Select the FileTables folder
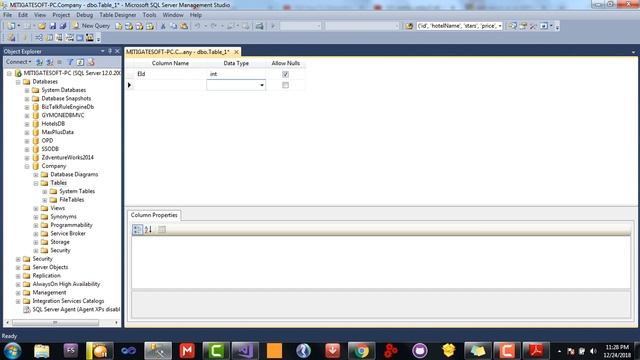Screen dimensions: 640x360 pos(71,200)
